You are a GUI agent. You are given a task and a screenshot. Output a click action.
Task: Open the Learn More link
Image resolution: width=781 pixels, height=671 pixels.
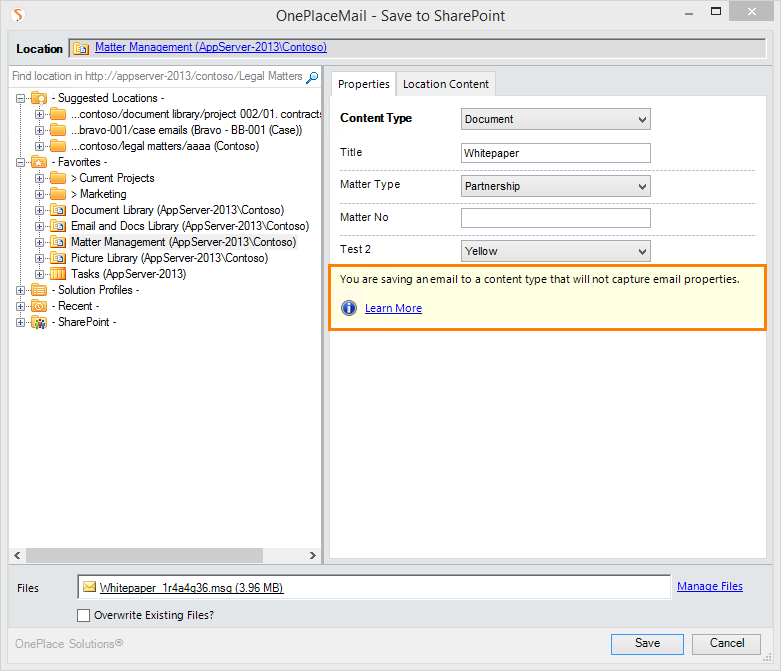coord(393,308)
